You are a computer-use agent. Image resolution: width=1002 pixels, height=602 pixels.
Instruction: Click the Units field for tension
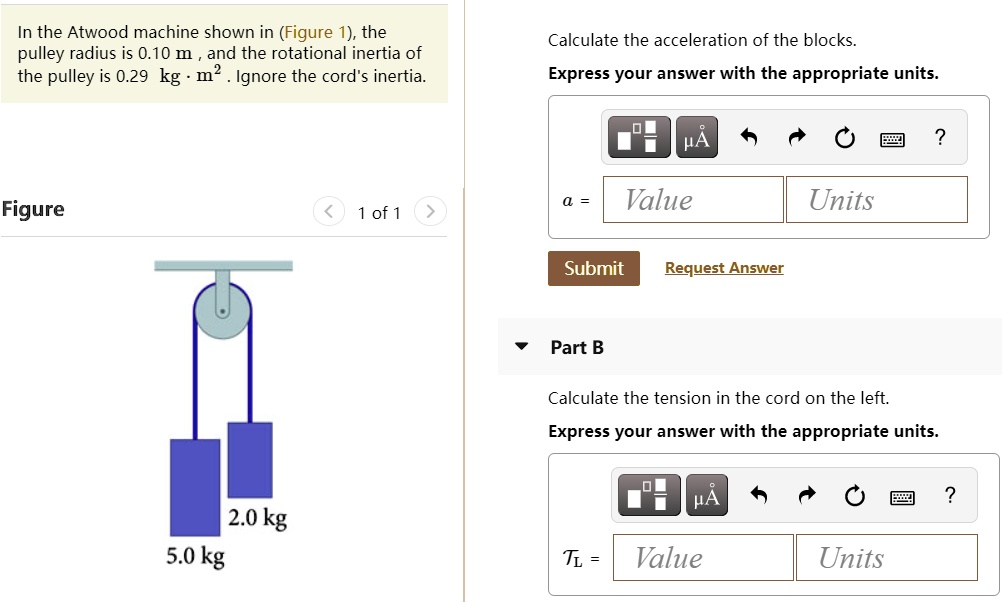886,557
